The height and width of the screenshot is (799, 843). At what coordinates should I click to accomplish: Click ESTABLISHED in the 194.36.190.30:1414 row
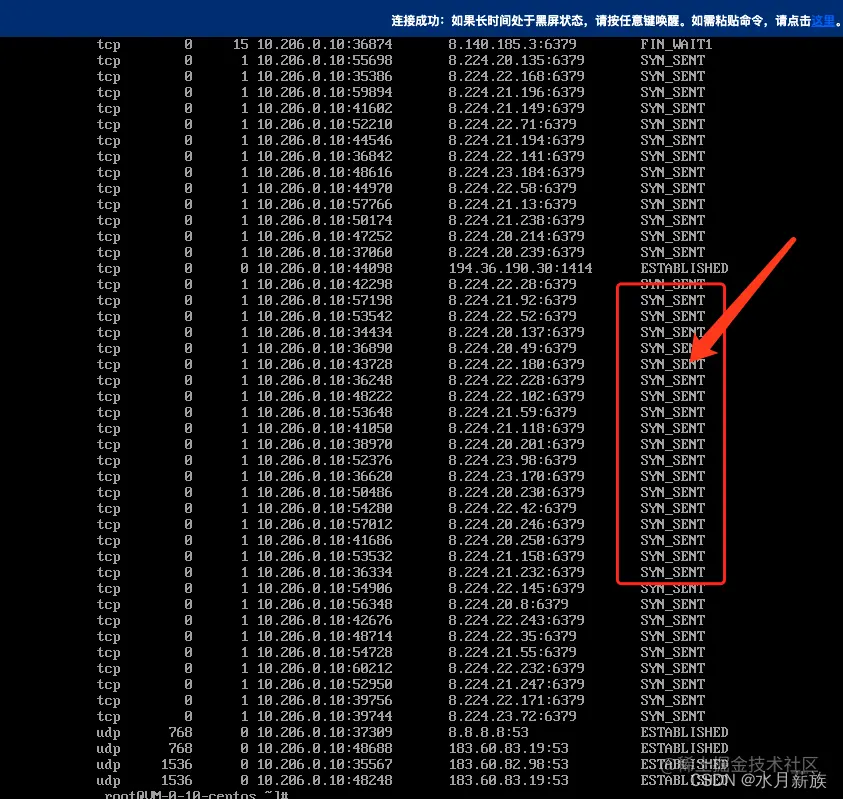pos(684,268)
